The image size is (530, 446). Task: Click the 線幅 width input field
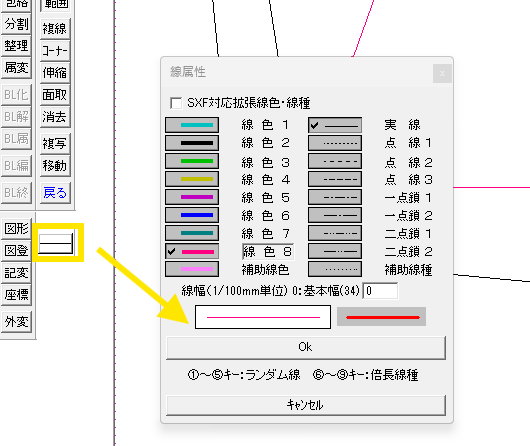click(x=380, y=291)
